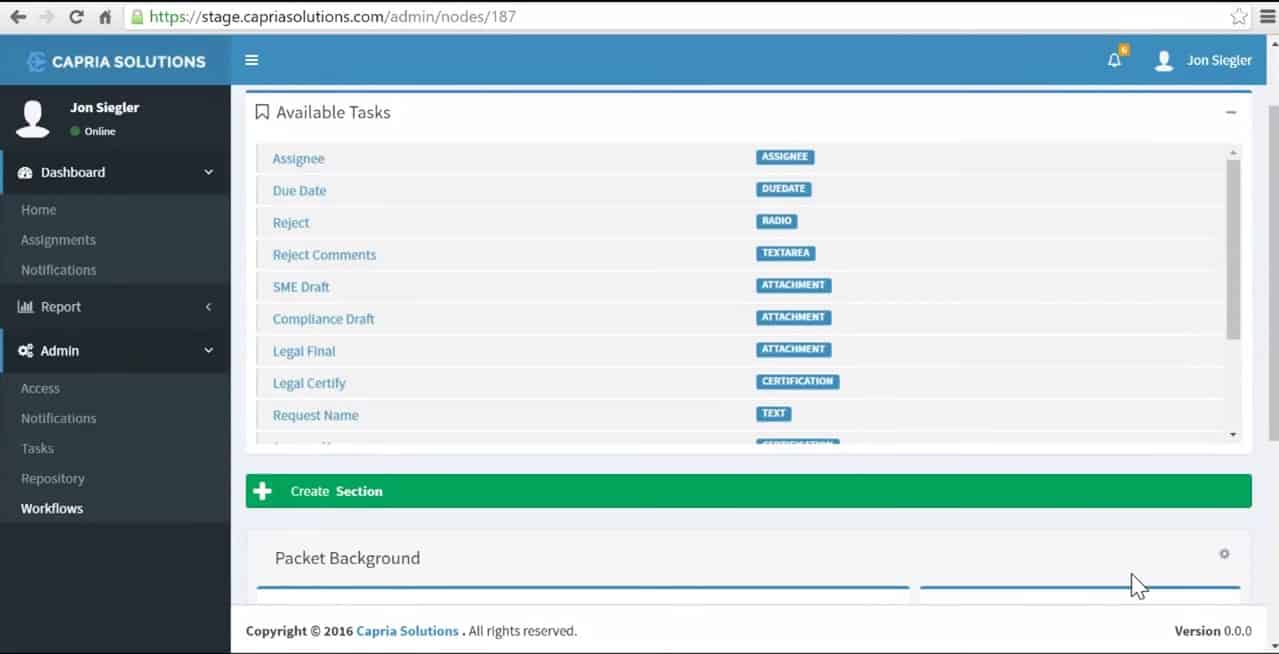Select the Due Date task
1279x654 pixels.
299,190
